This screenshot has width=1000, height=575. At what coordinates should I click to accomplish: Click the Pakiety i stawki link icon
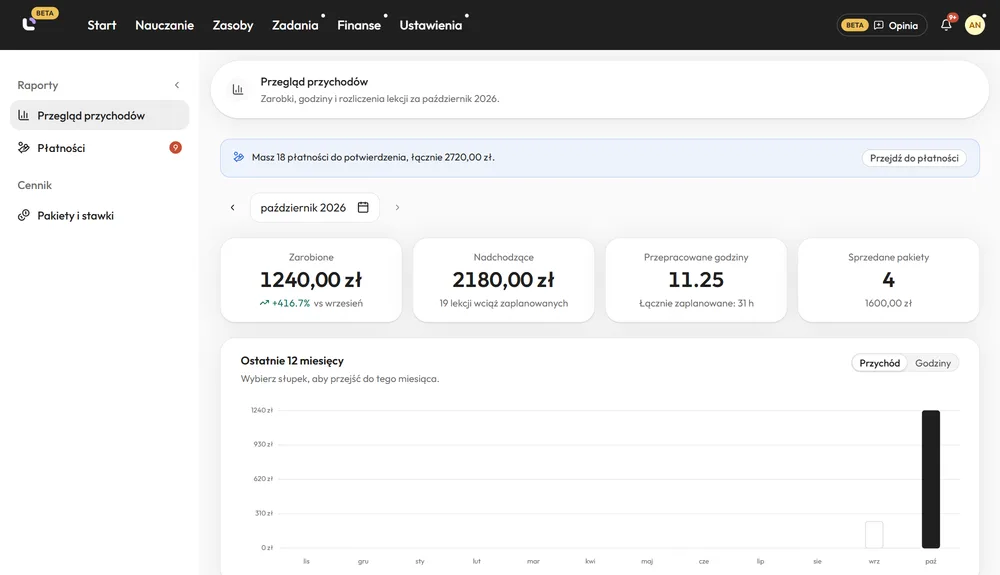24,215
